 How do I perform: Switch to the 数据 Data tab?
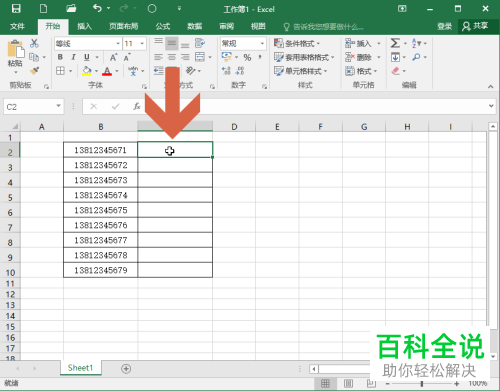coord(195,26)
